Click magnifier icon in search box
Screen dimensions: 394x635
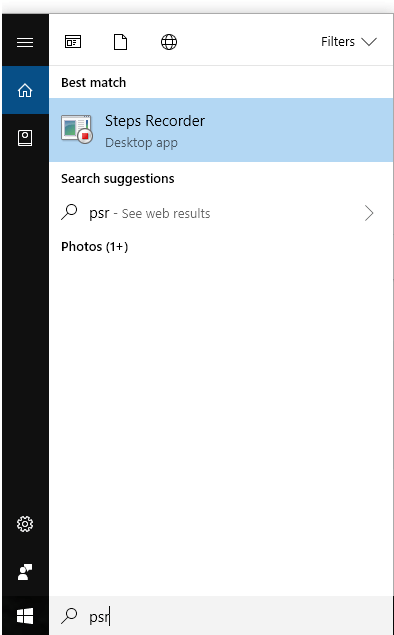click(69, 616)
